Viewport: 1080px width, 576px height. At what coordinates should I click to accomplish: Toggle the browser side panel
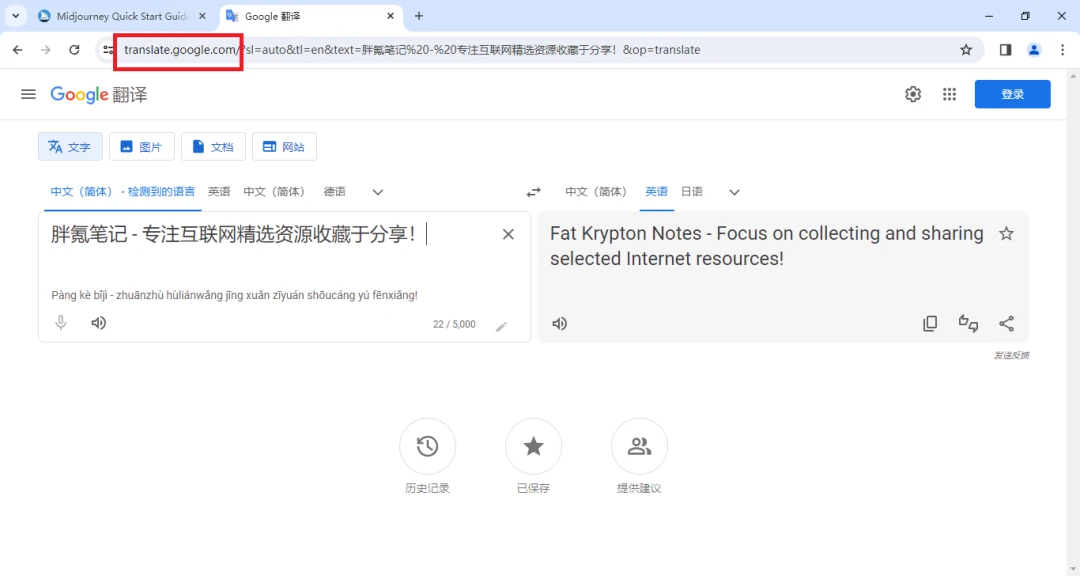(x=1005, y=50)
